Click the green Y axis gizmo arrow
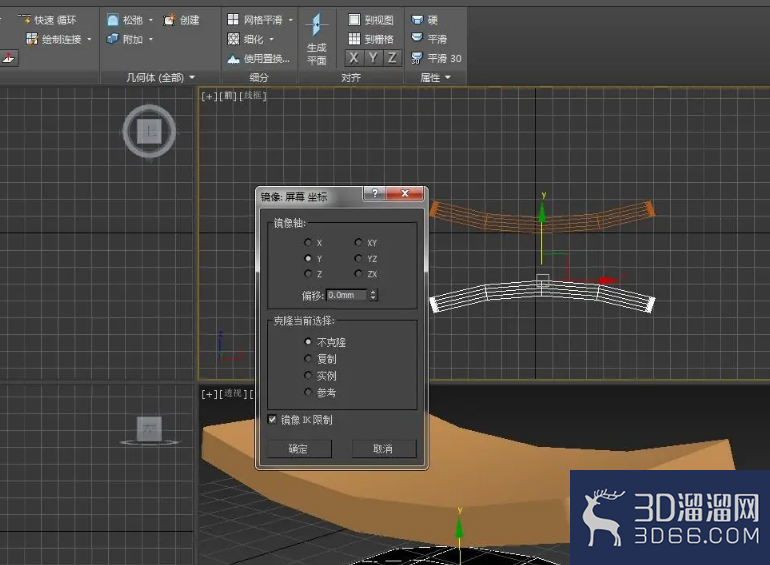 coord(542,213)
